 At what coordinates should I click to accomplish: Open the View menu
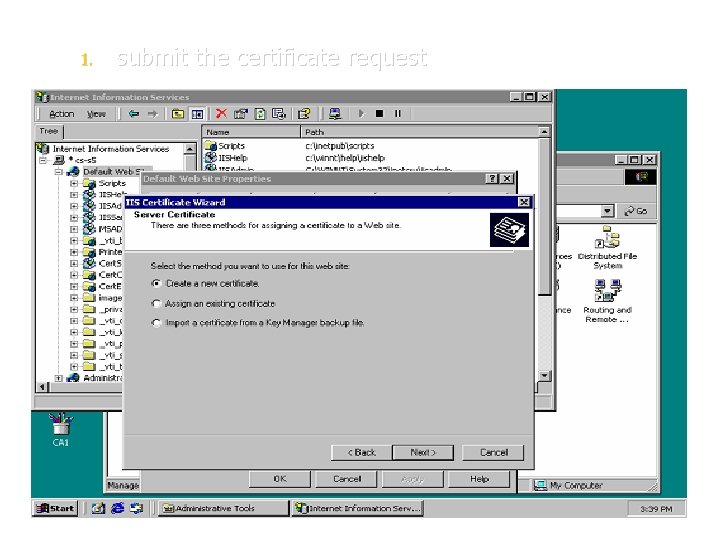click(x=96, y=114)
